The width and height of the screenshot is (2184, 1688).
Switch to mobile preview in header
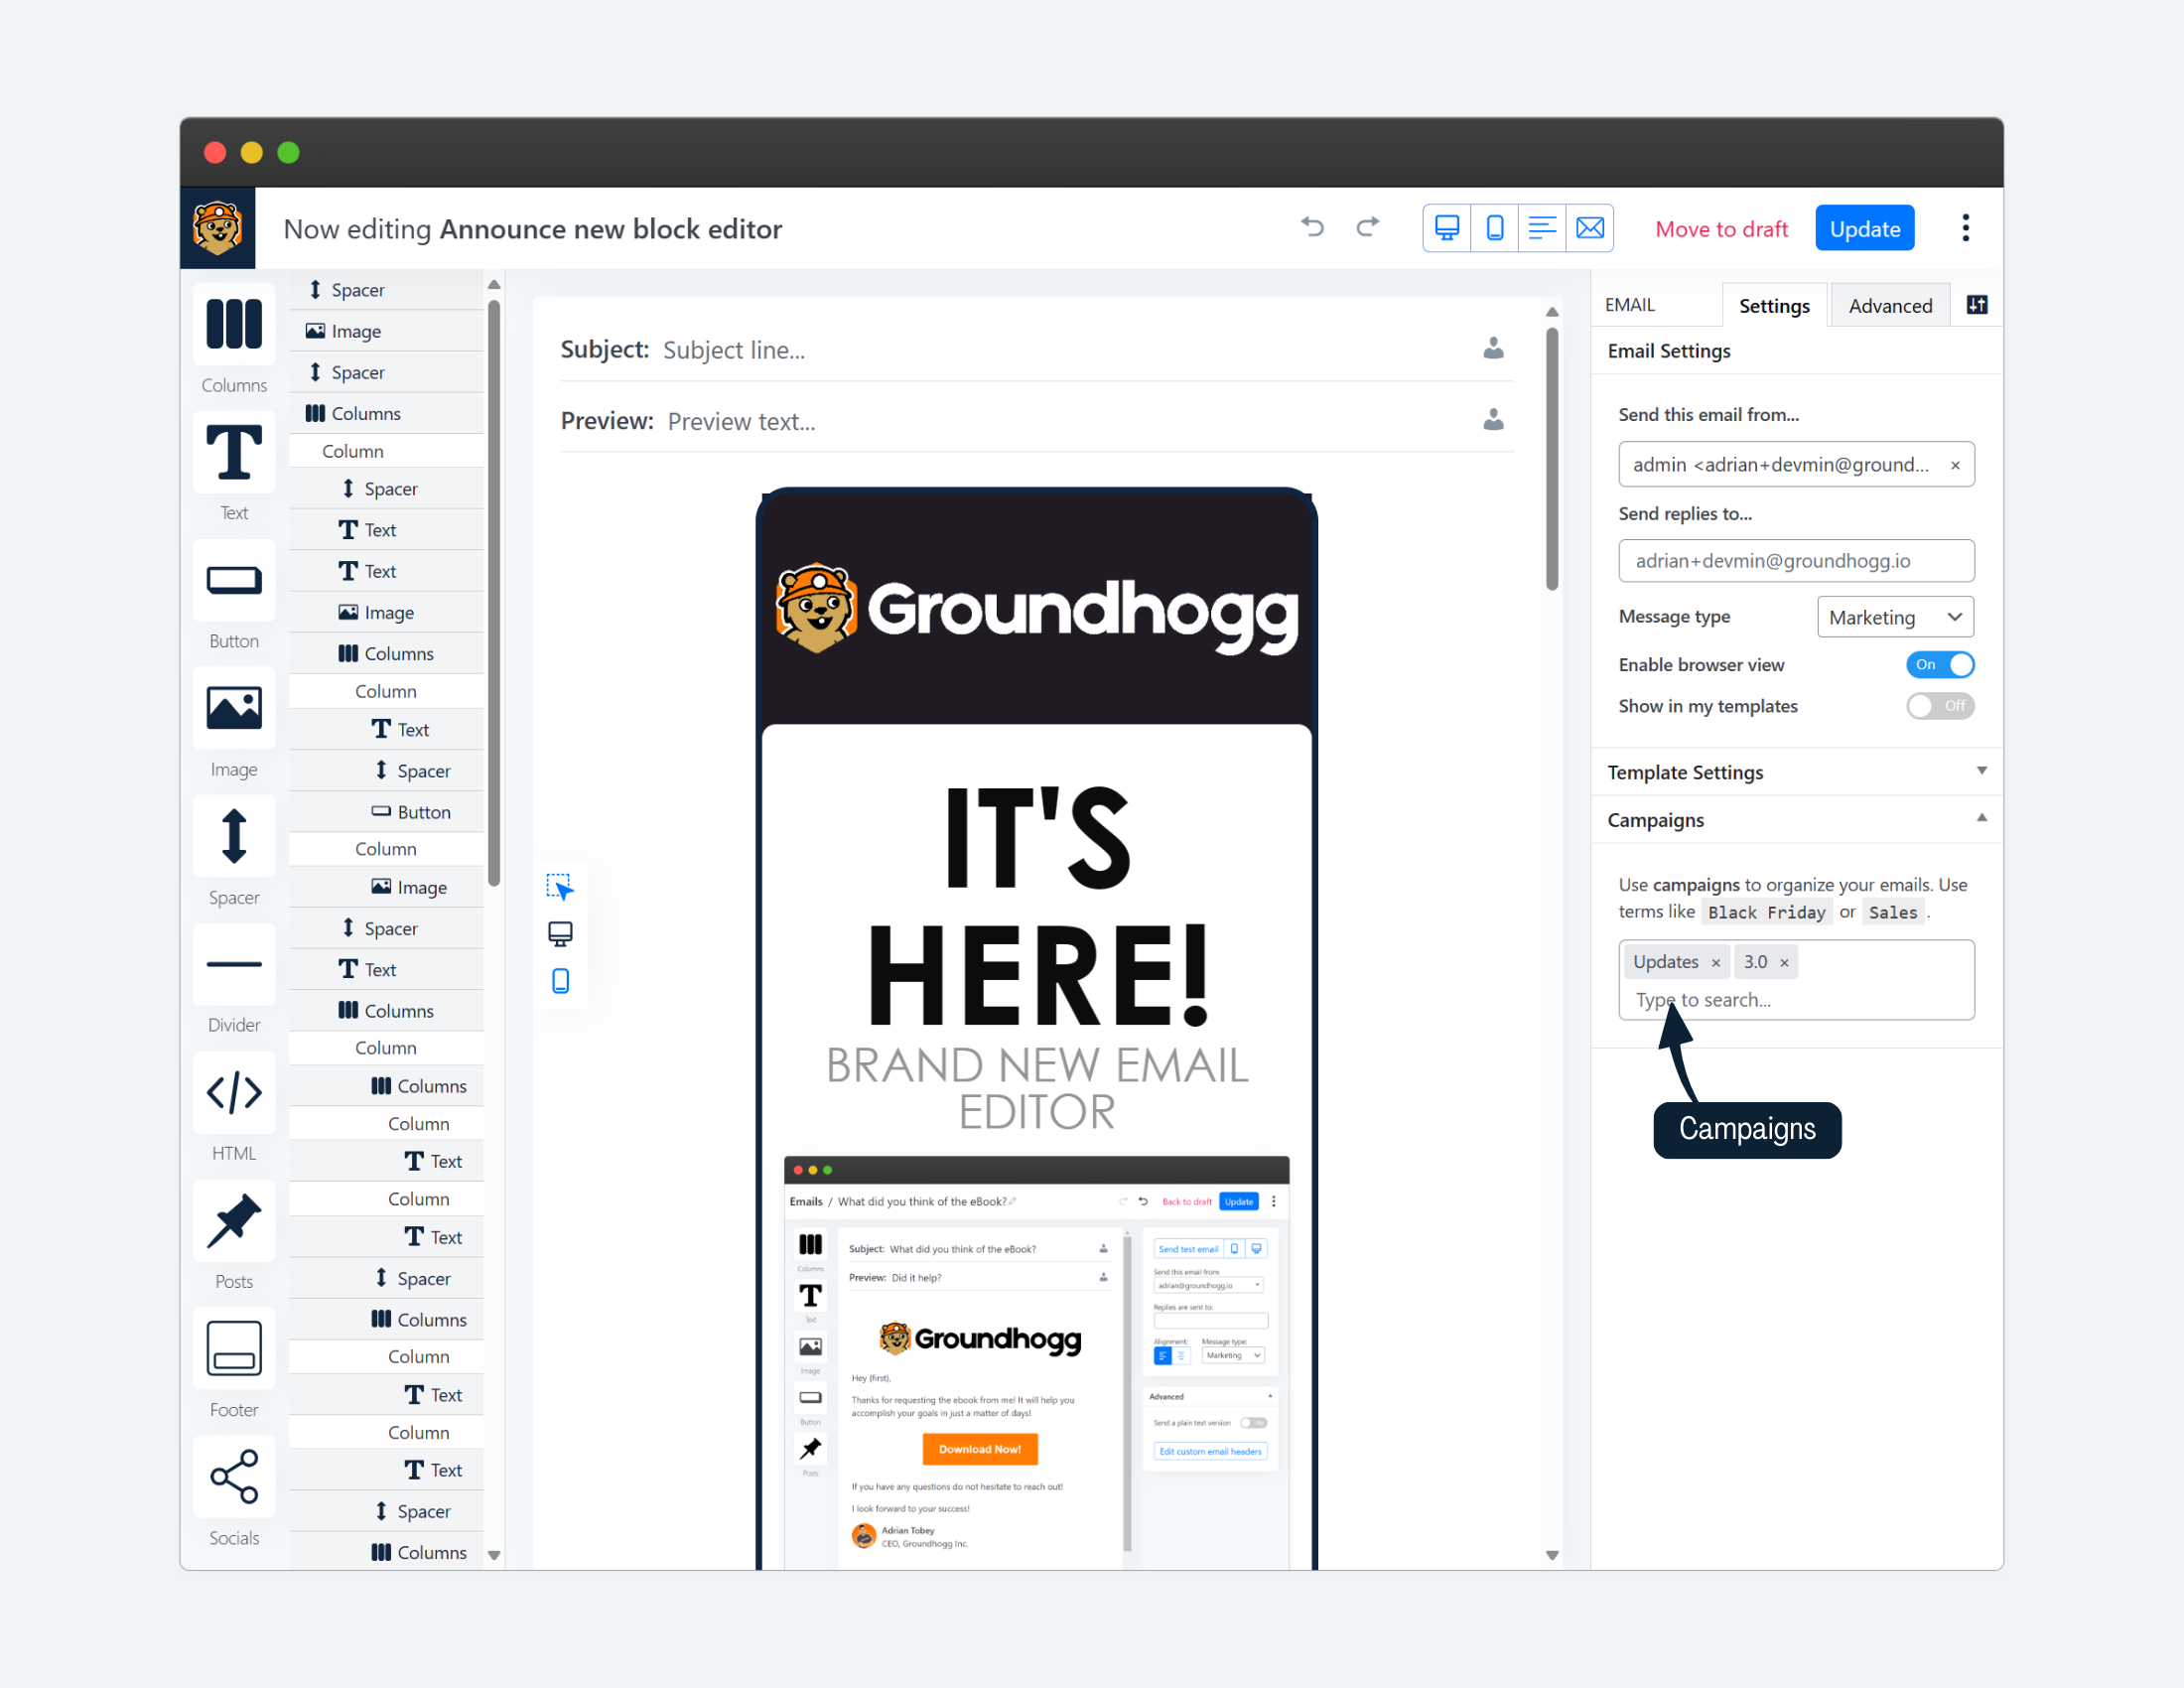(1495, 229)
